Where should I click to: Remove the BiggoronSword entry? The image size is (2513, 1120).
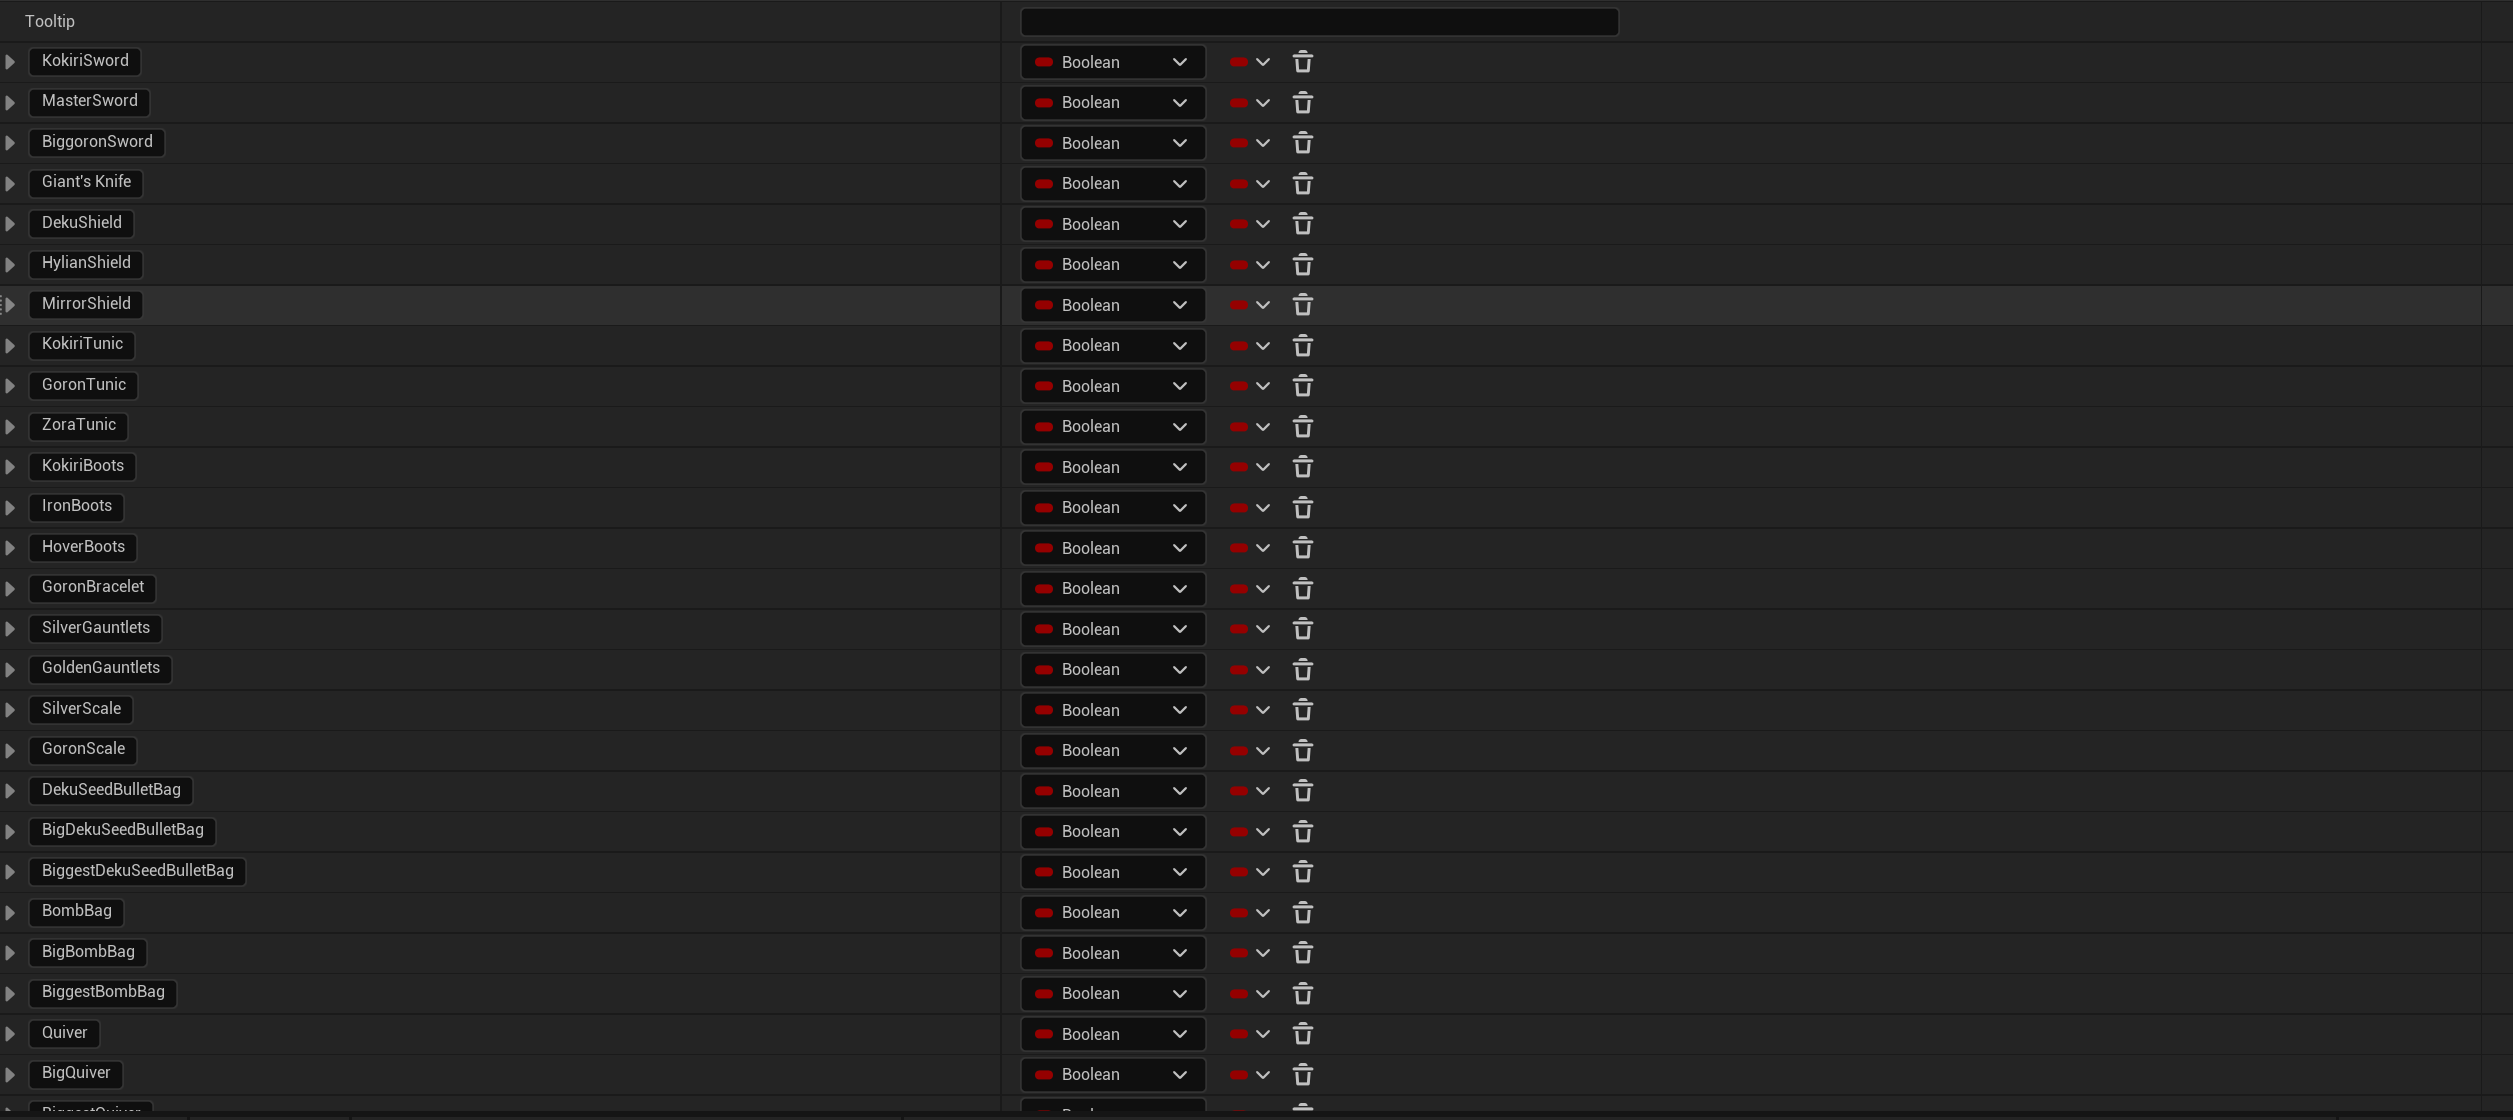click(1302, 143)
